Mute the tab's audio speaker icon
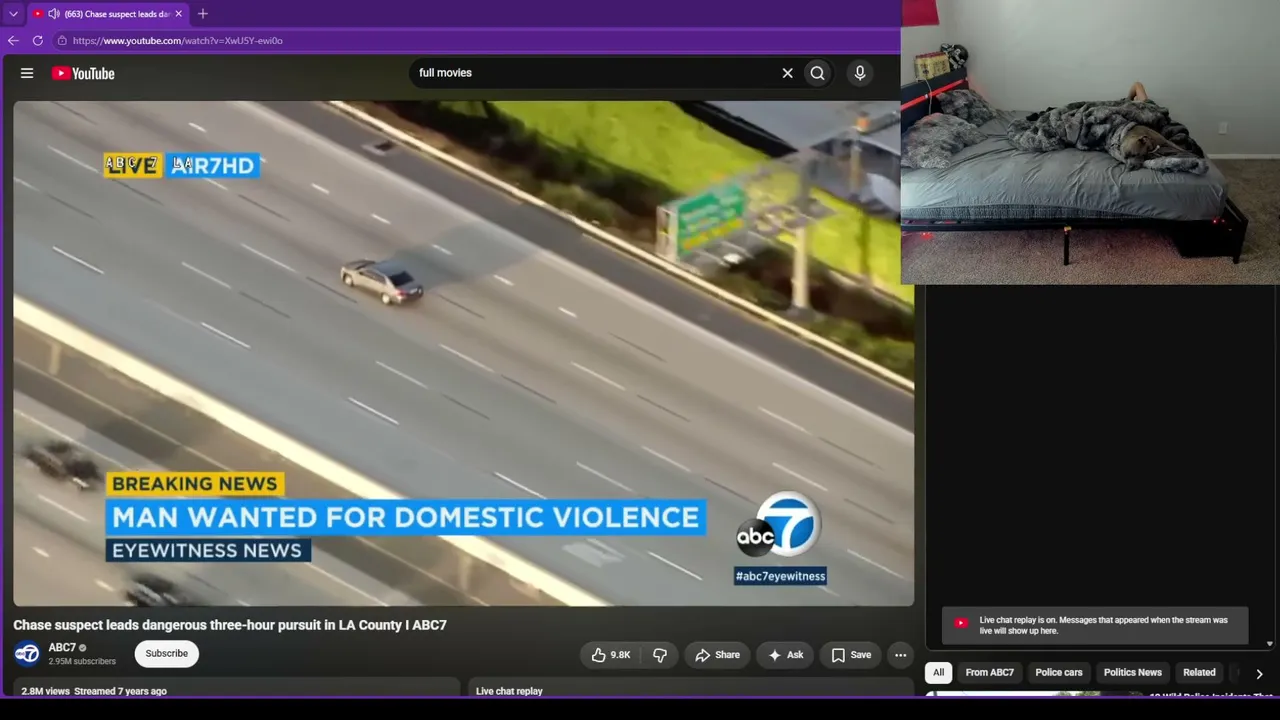This screenshot has width=1280, height=720. [x=53, y=14]
